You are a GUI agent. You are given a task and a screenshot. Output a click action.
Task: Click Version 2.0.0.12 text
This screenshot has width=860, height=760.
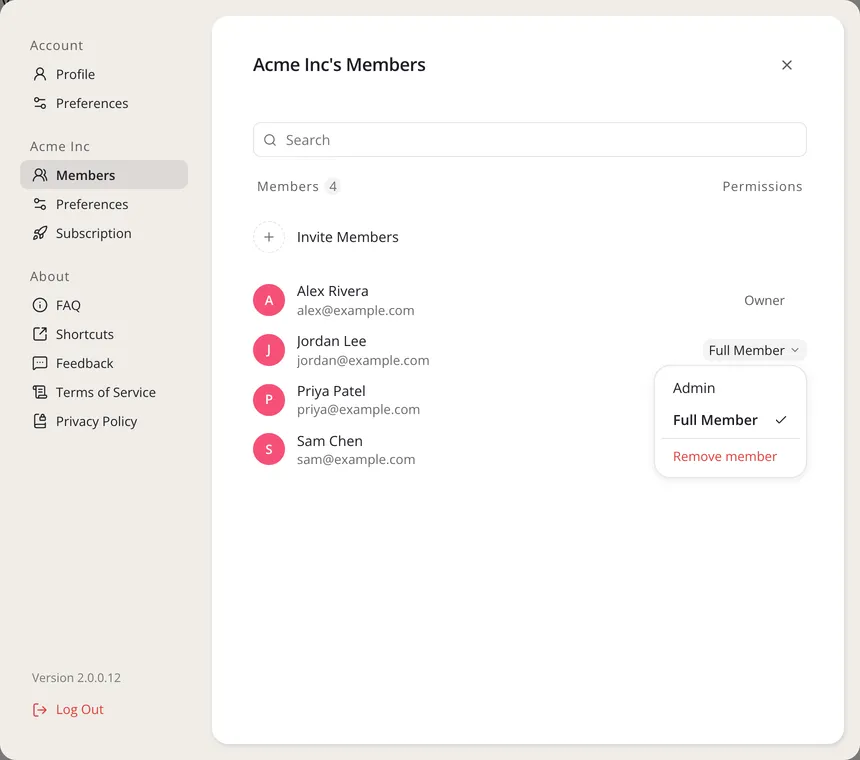(76, 678)
